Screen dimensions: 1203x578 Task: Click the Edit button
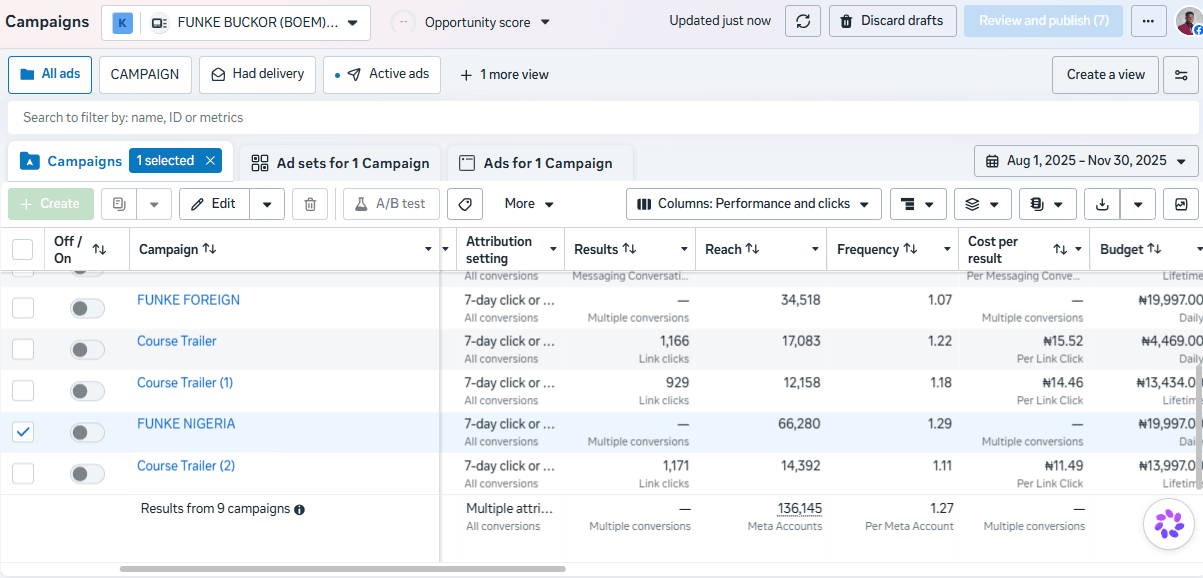tap(214, 204)
